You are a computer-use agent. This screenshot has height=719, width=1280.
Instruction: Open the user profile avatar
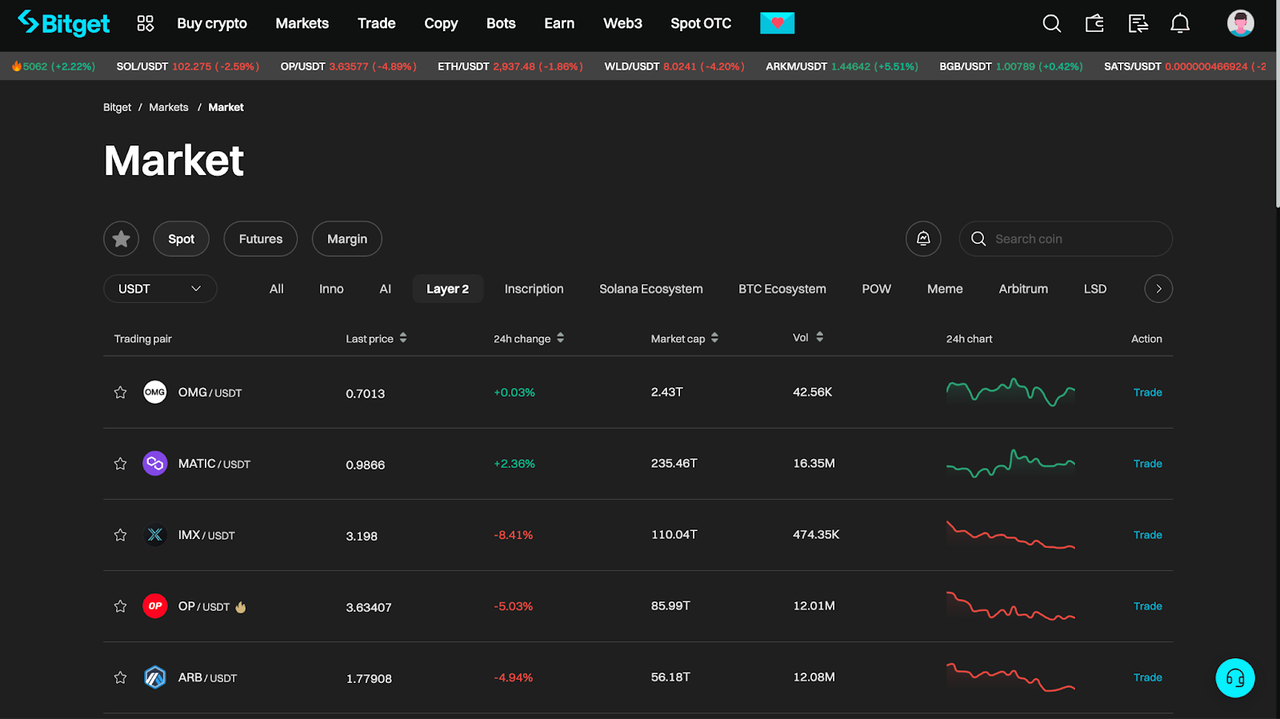[1240, 23]
